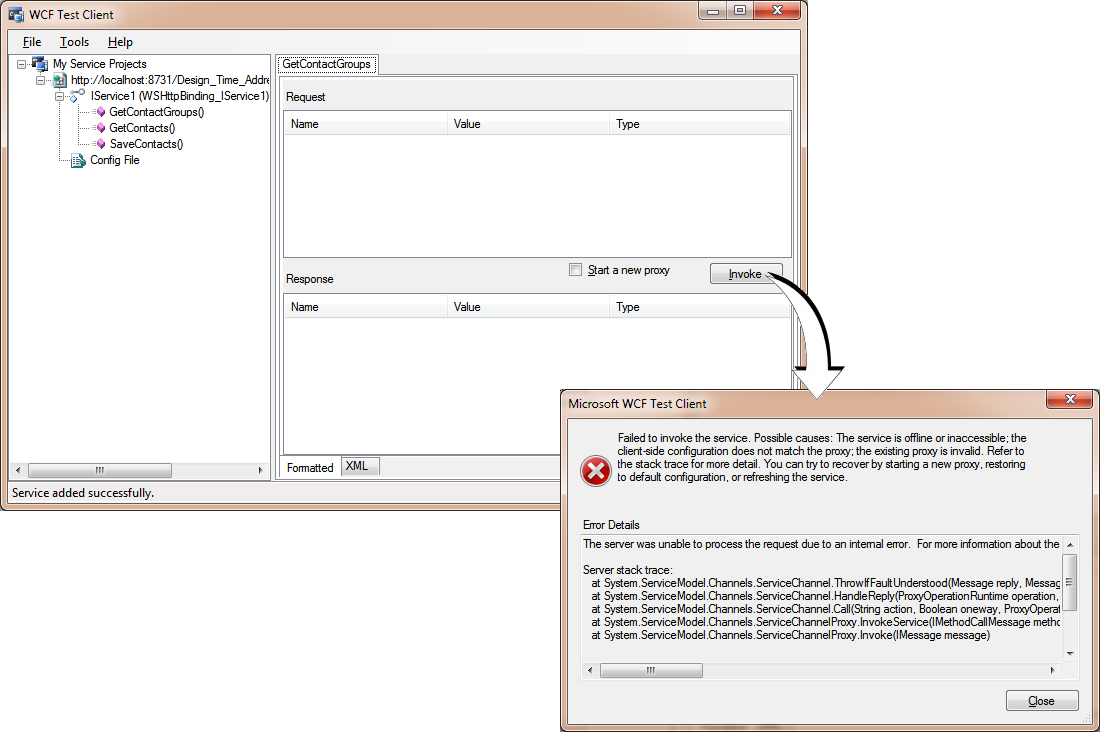Click the red error icon in dialog
The height and width of the screenshot is (732, 1100).
coord(596,471)
